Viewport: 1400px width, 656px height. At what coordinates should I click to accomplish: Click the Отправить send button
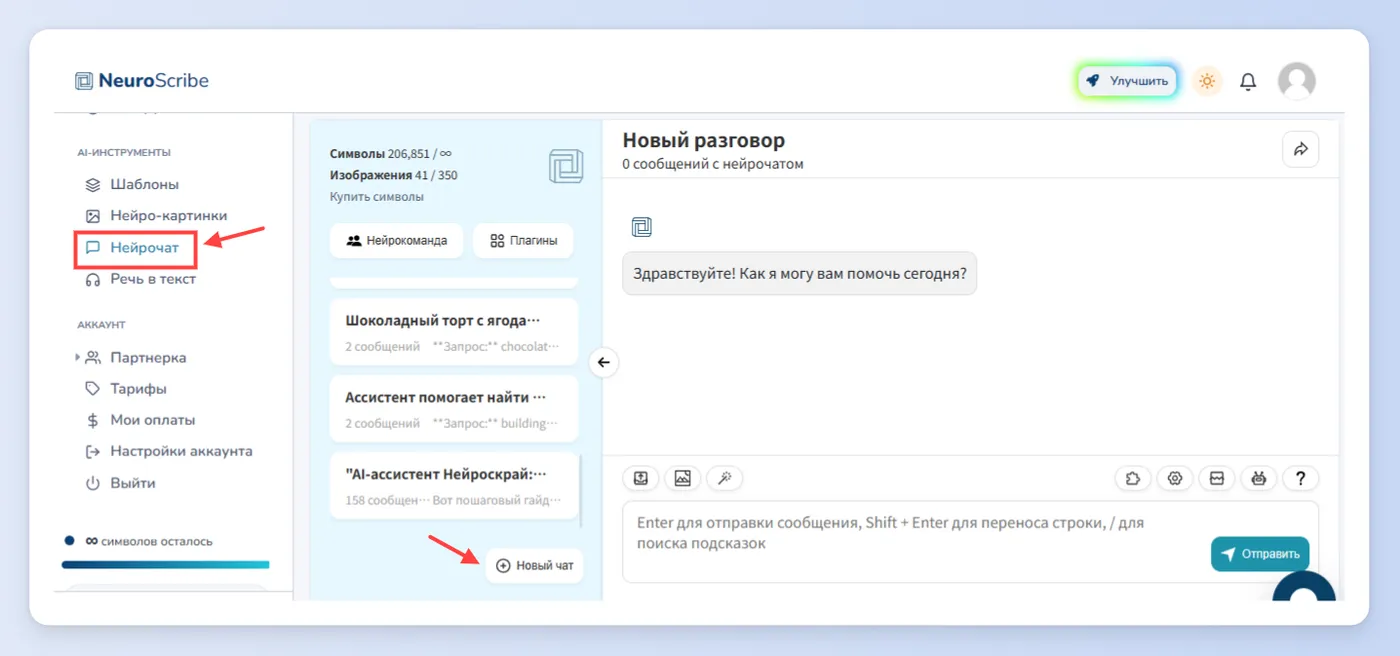click(x=1260, y=553)
